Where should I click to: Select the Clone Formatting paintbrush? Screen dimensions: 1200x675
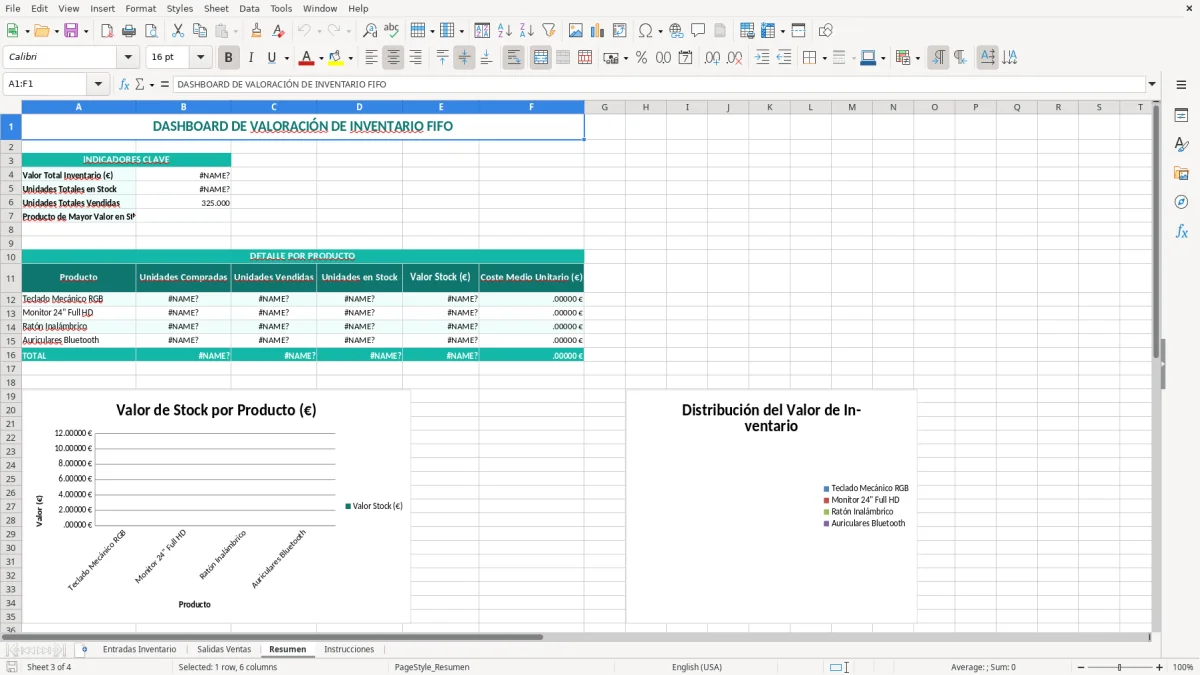pos(257,31)
